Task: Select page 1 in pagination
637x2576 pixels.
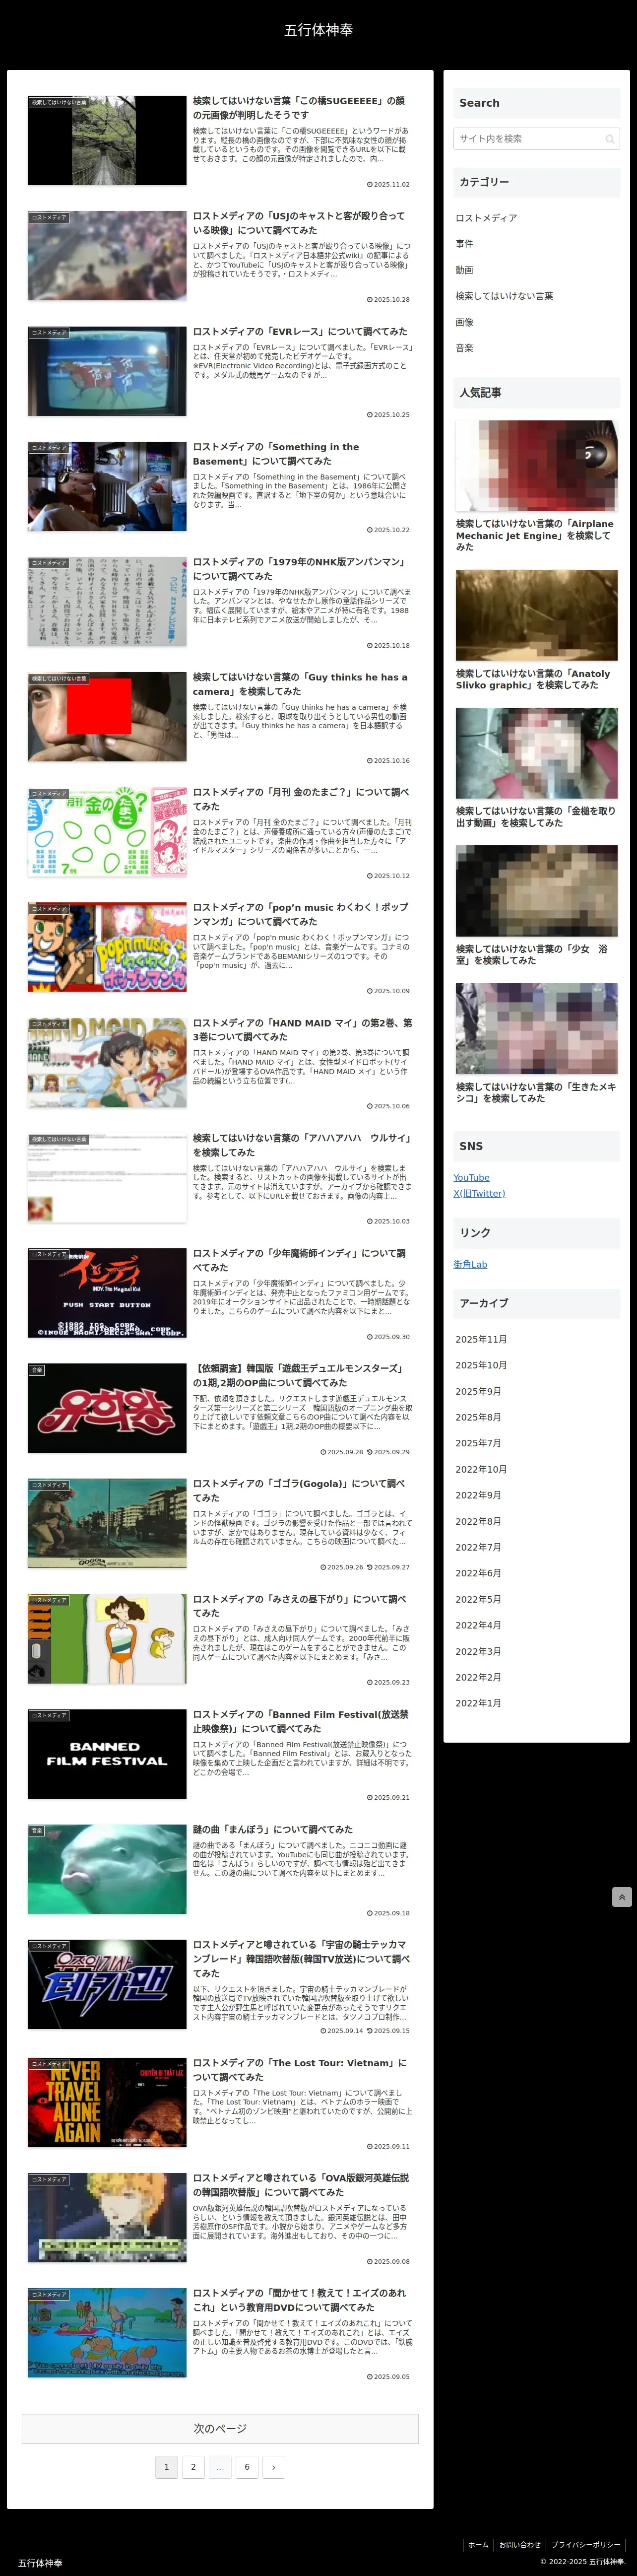Action: click(167, 2467)
